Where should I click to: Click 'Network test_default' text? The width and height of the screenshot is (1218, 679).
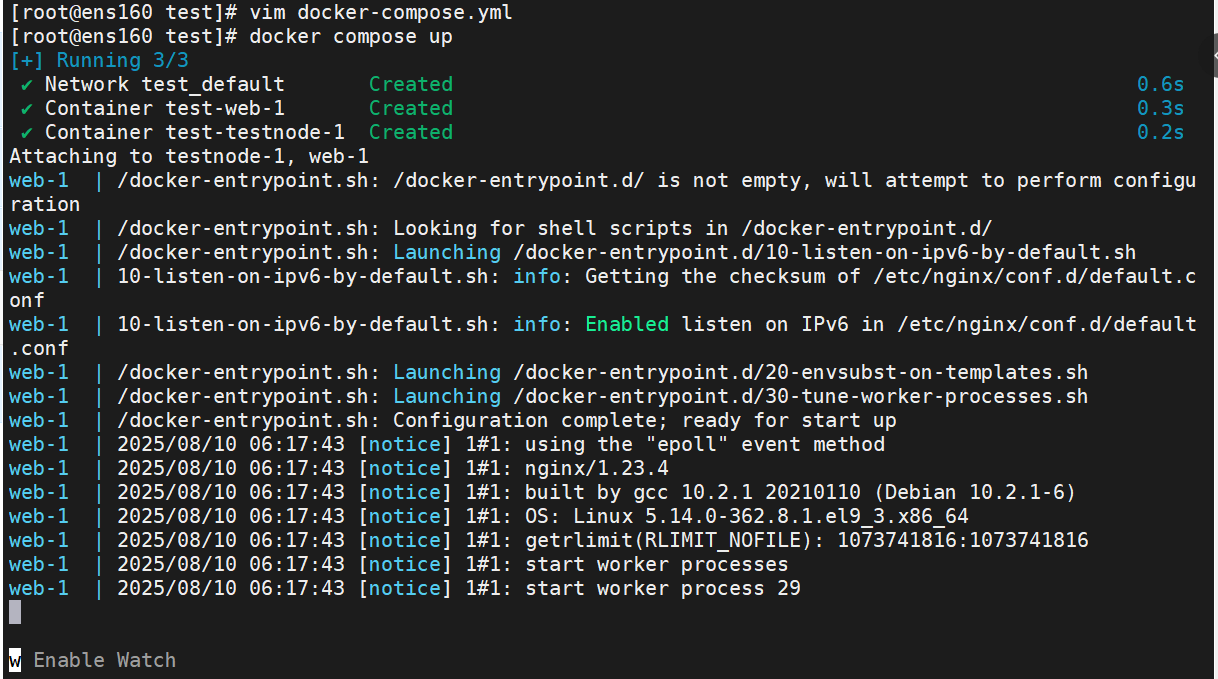165,84
